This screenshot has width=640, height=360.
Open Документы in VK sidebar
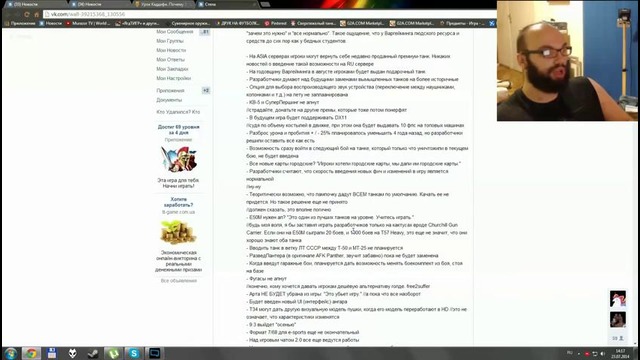coord(169,100)
